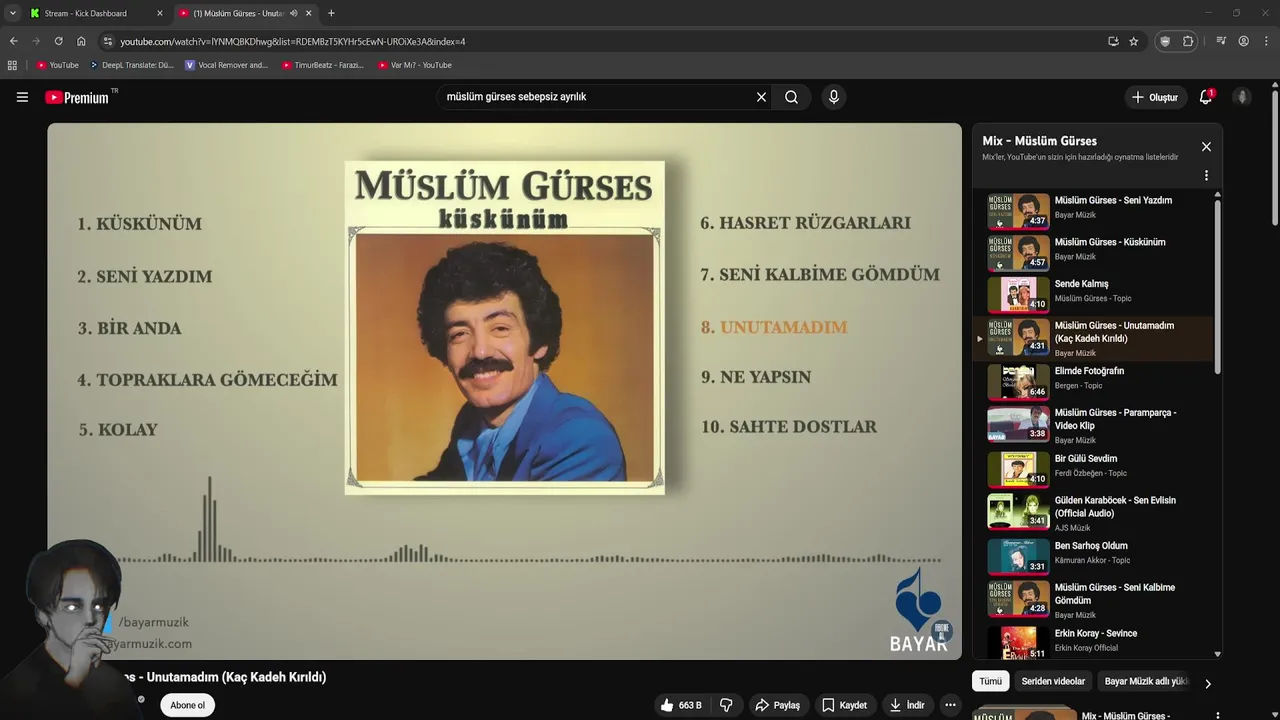
Task: Open a new browser tab
Action: (x=331, y=13)
